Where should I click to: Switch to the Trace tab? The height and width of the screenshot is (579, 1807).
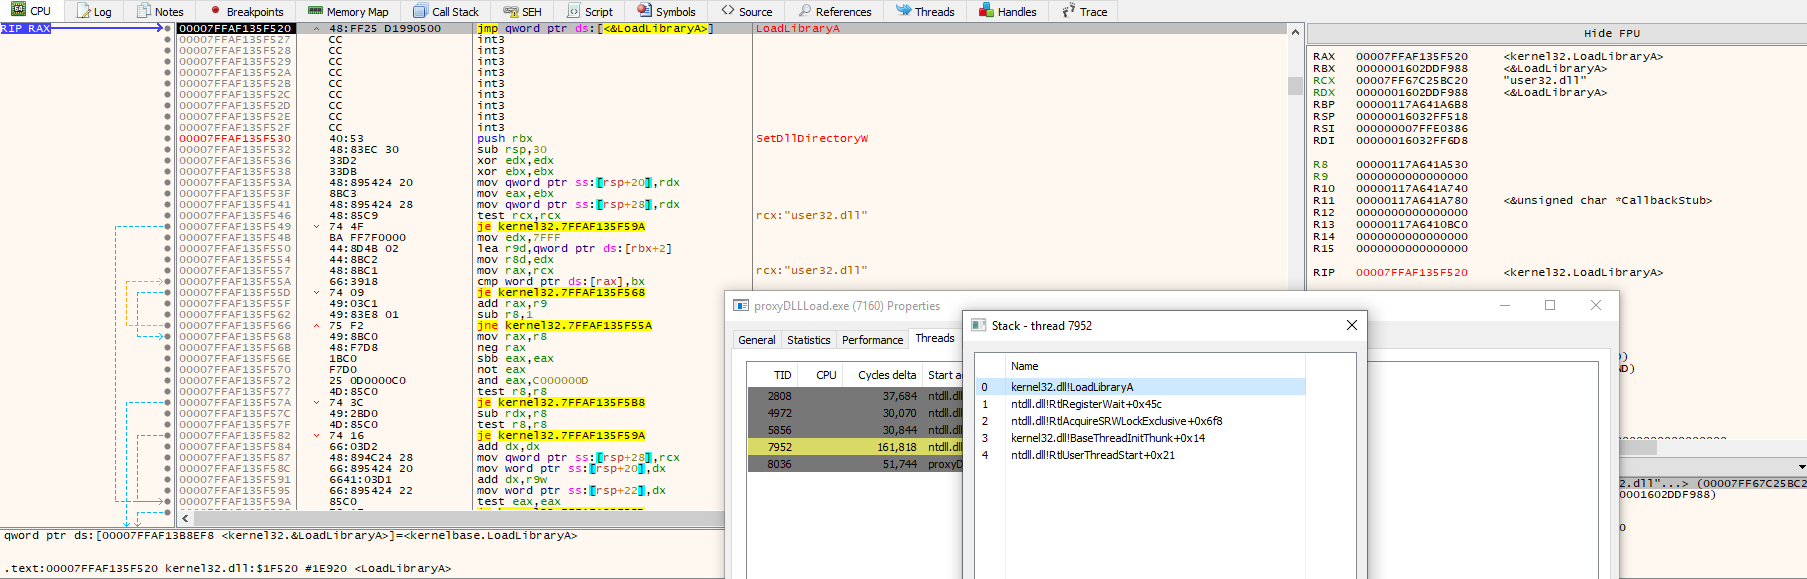[x=1085, y=11]
